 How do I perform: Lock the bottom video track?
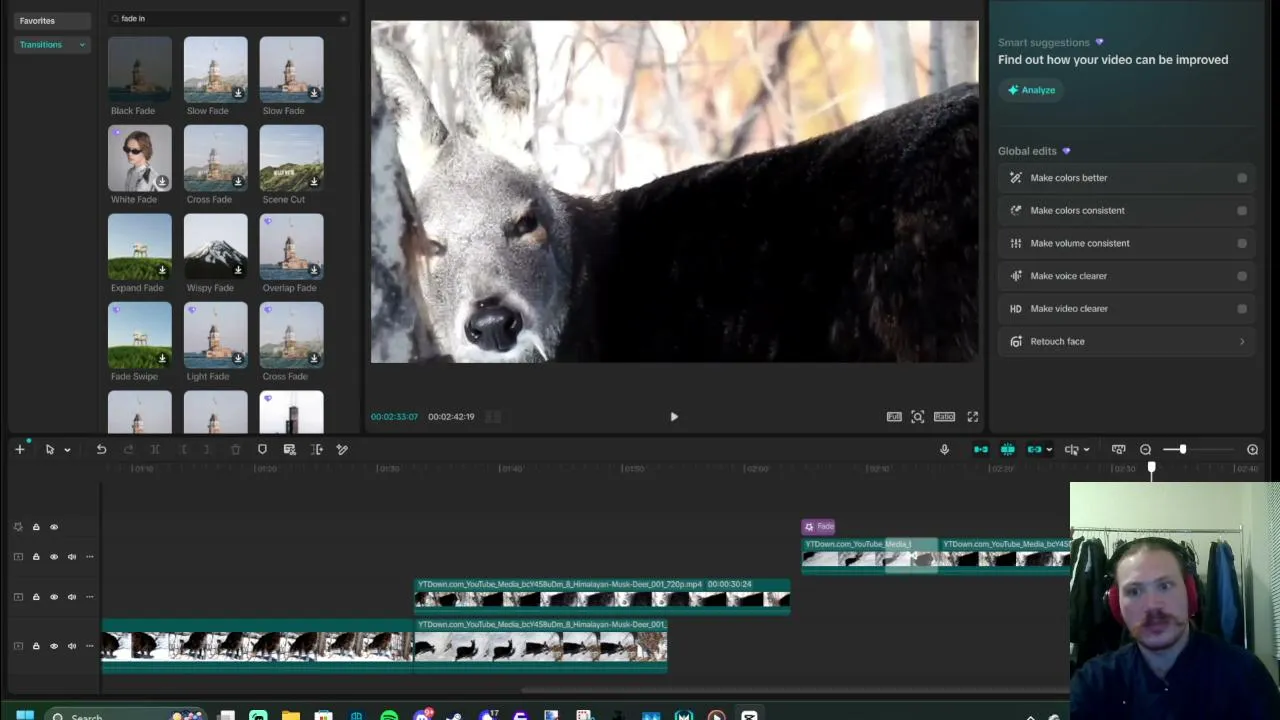point(36,646)
